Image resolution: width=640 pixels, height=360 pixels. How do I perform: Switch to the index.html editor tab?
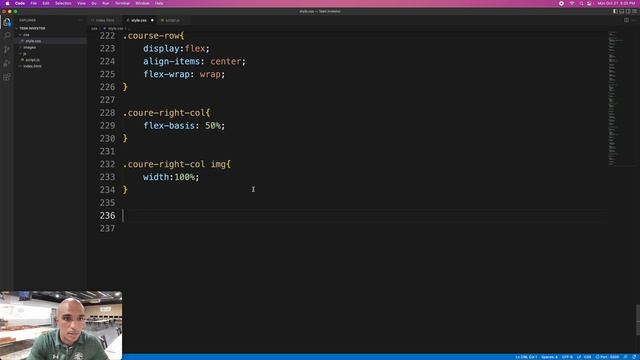coord(104,20)
